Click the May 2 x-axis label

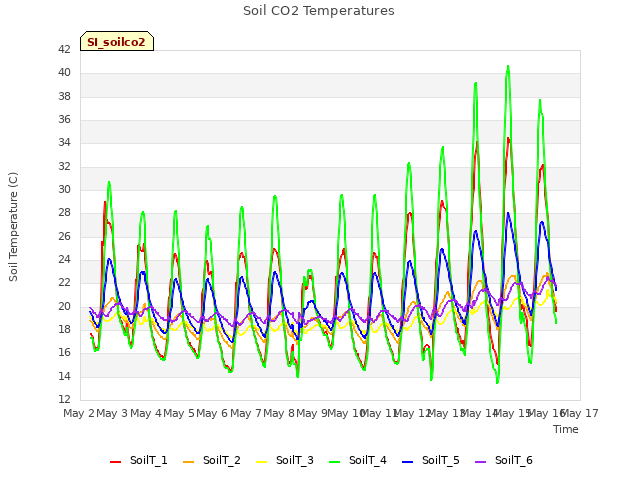point(79,413)
